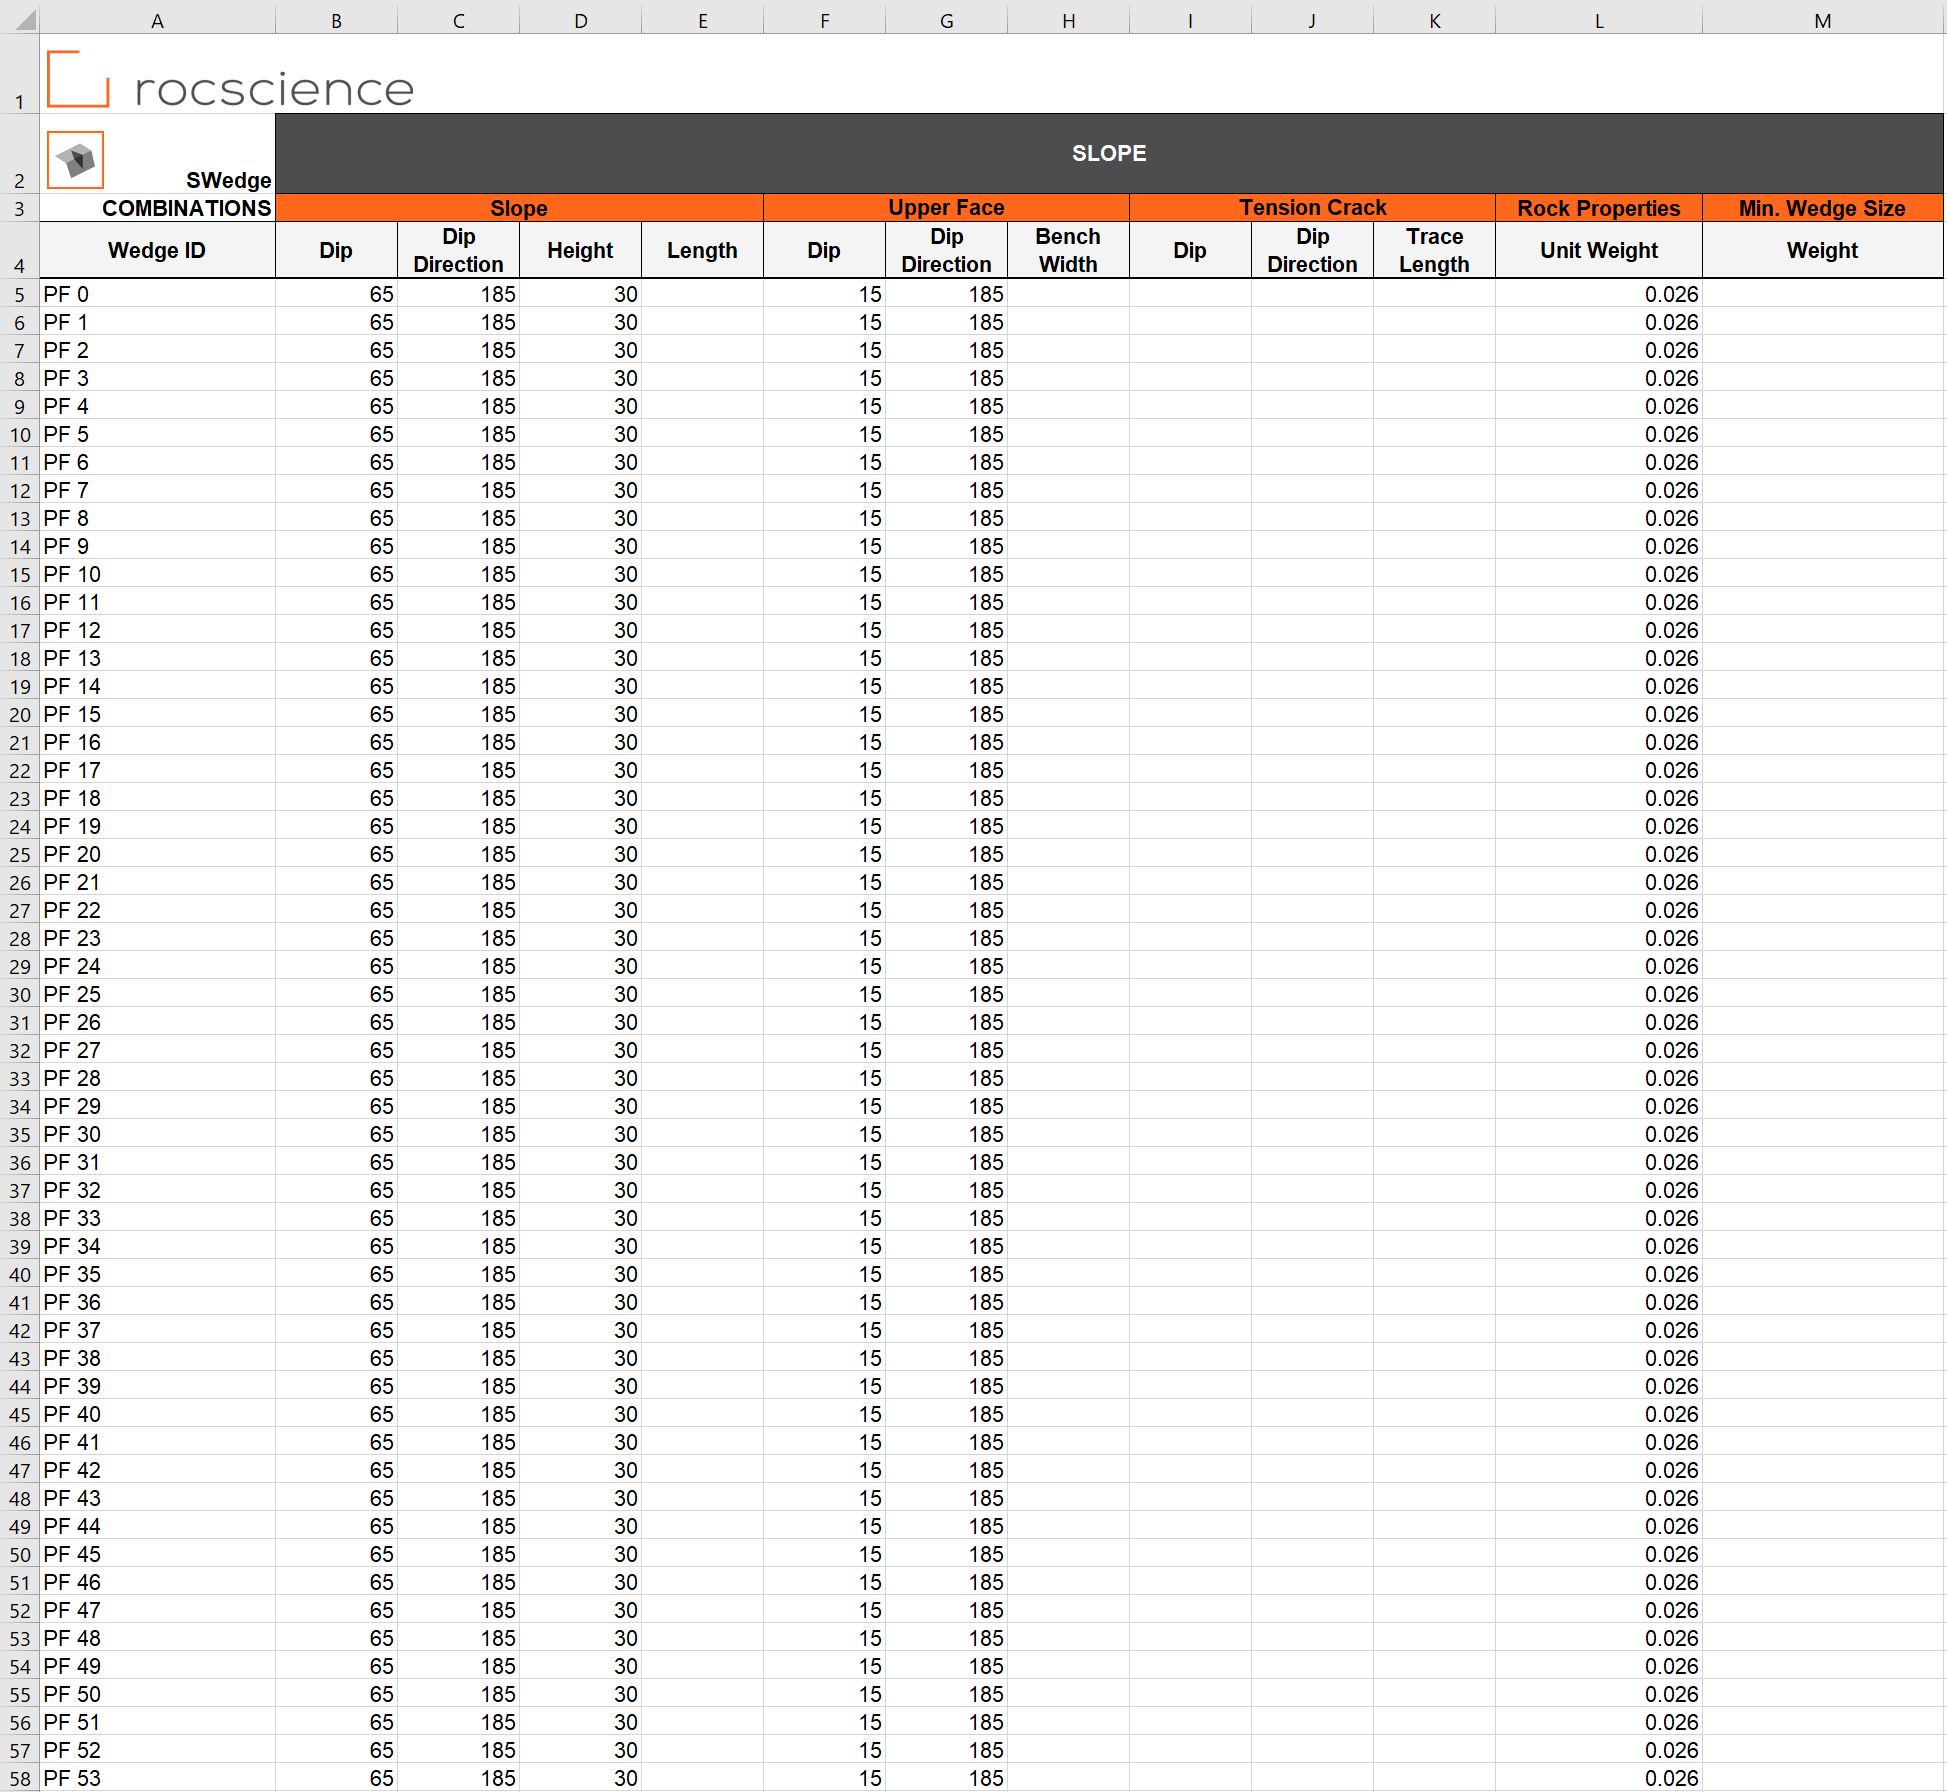Click the Length column heading

point(702,250)
